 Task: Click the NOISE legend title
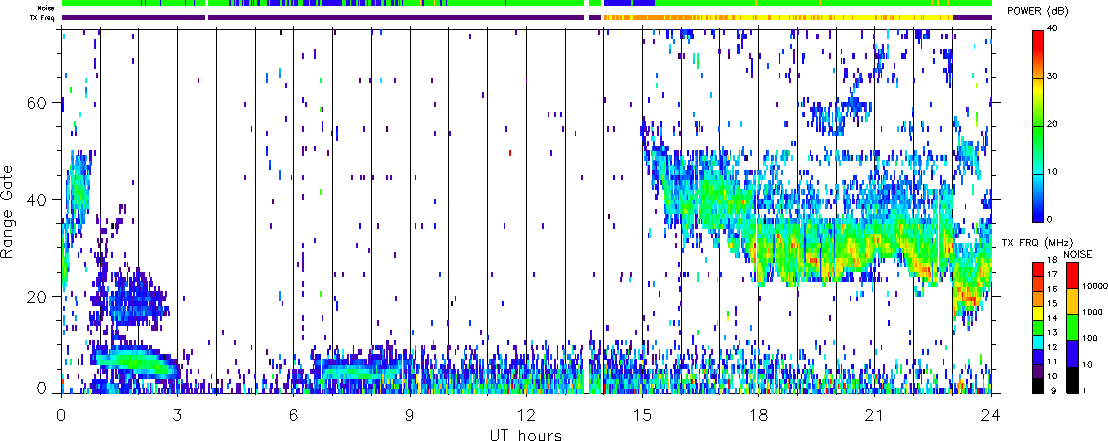[x=1078, y=254]
